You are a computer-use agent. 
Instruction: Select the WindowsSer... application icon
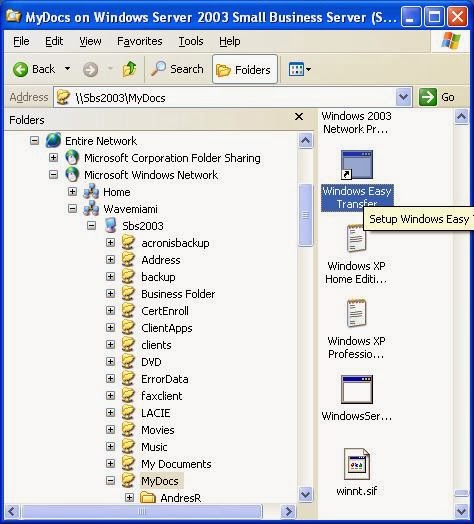coord(357,389)
